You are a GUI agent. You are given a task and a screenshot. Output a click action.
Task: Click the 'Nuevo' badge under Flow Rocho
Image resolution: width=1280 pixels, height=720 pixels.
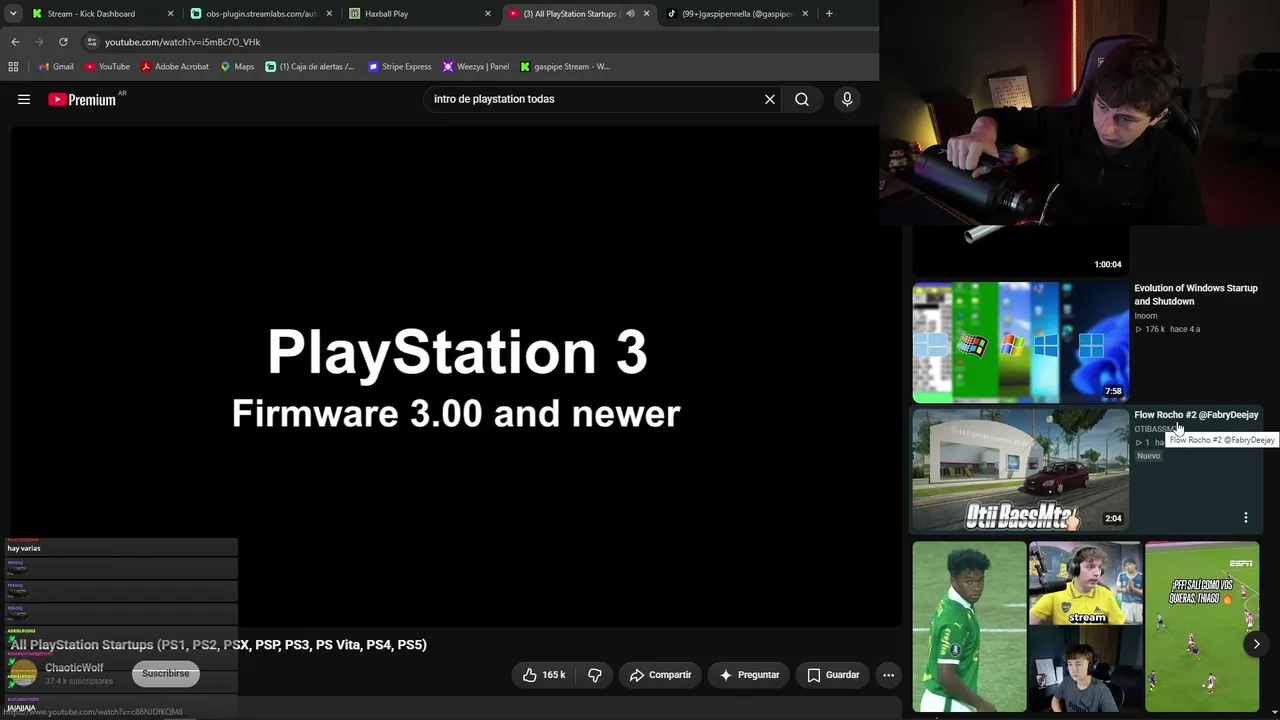coord(1148,456)
